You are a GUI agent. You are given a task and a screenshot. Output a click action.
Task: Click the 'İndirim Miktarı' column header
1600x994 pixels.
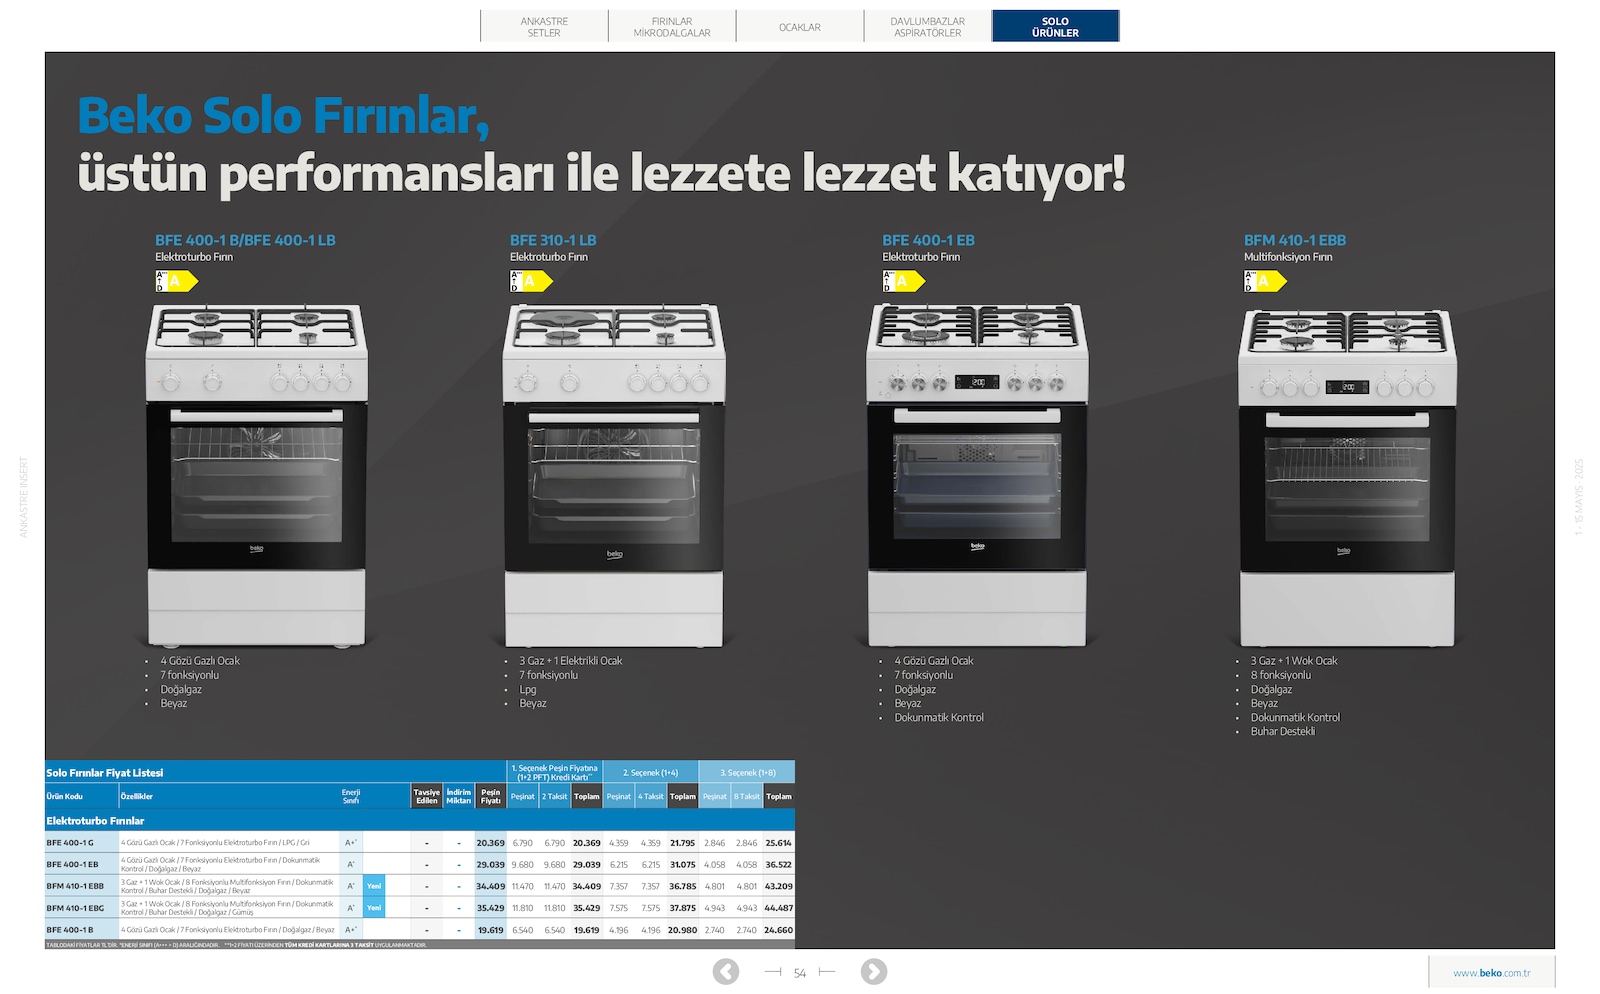[459, 796]
